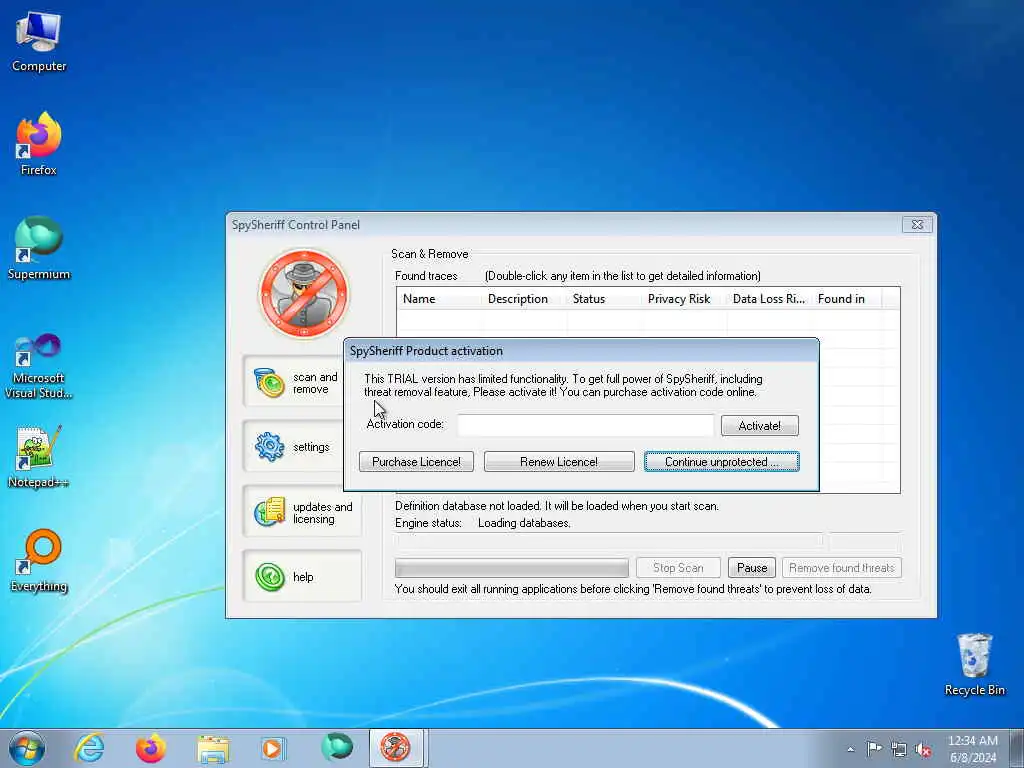Click the scan progress bar

(x=511, y=568)
